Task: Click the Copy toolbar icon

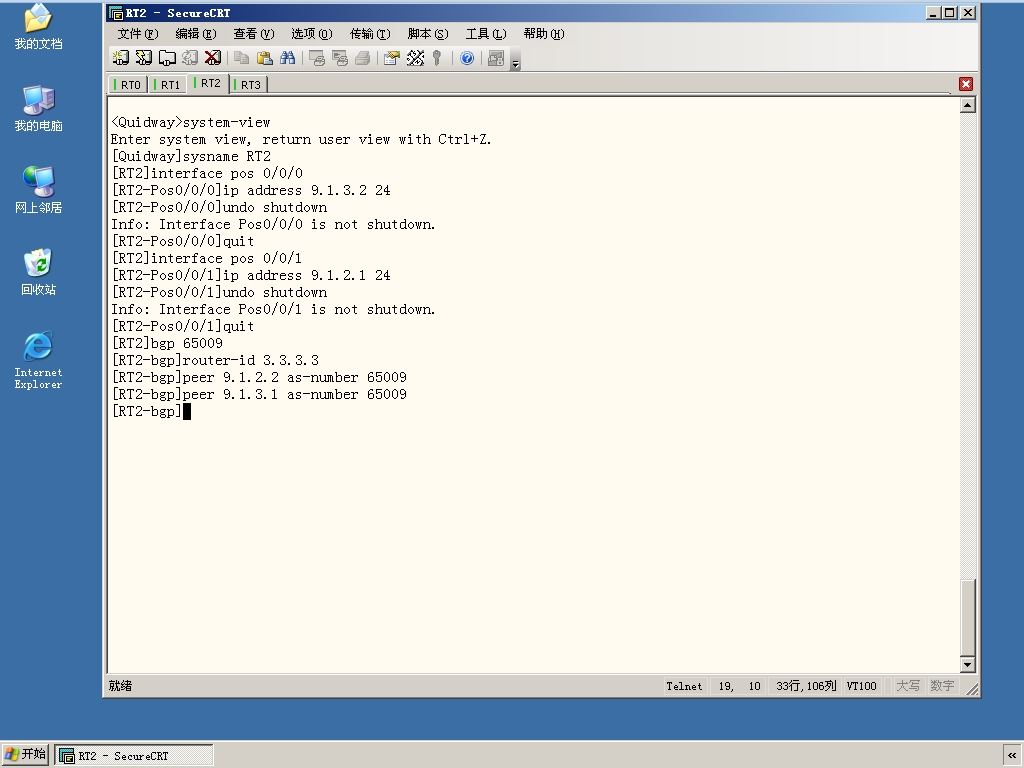Action: point(242,58)
